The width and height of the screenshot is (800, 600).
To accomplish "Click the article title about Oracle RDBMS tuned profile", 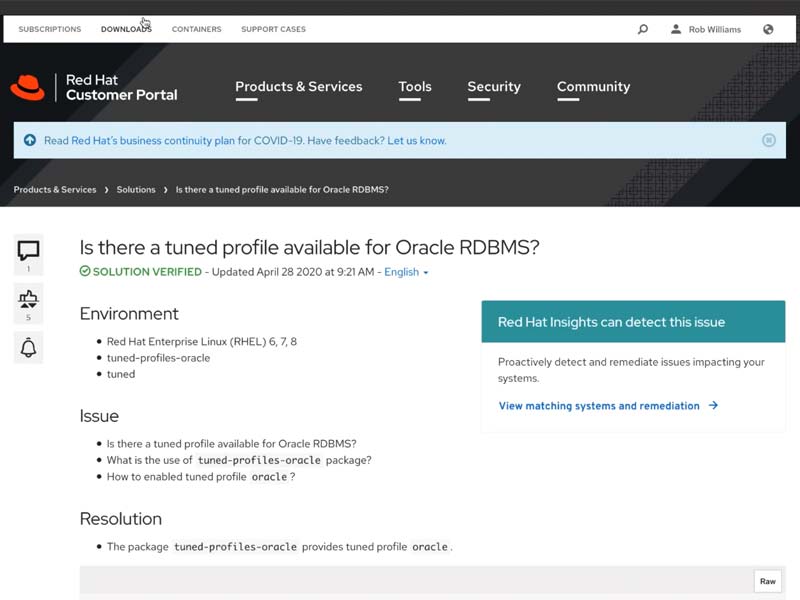I will pos(309,247).
